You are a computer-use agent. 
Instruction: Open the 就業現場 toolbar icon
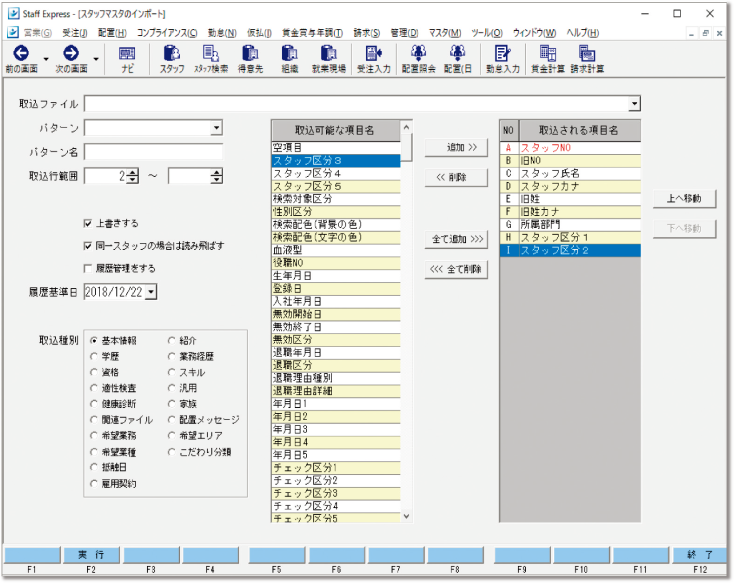tap(329, 53)
